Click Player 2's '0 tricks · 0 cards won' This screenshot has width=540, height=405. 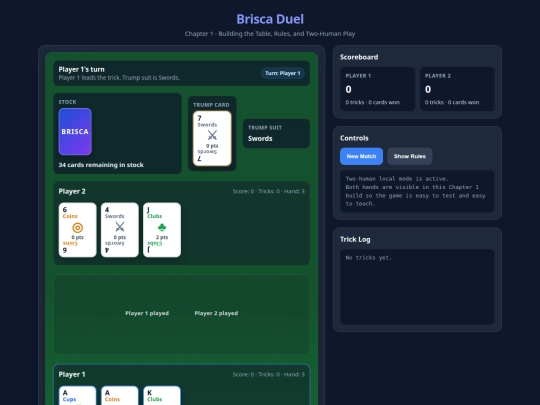452,102
